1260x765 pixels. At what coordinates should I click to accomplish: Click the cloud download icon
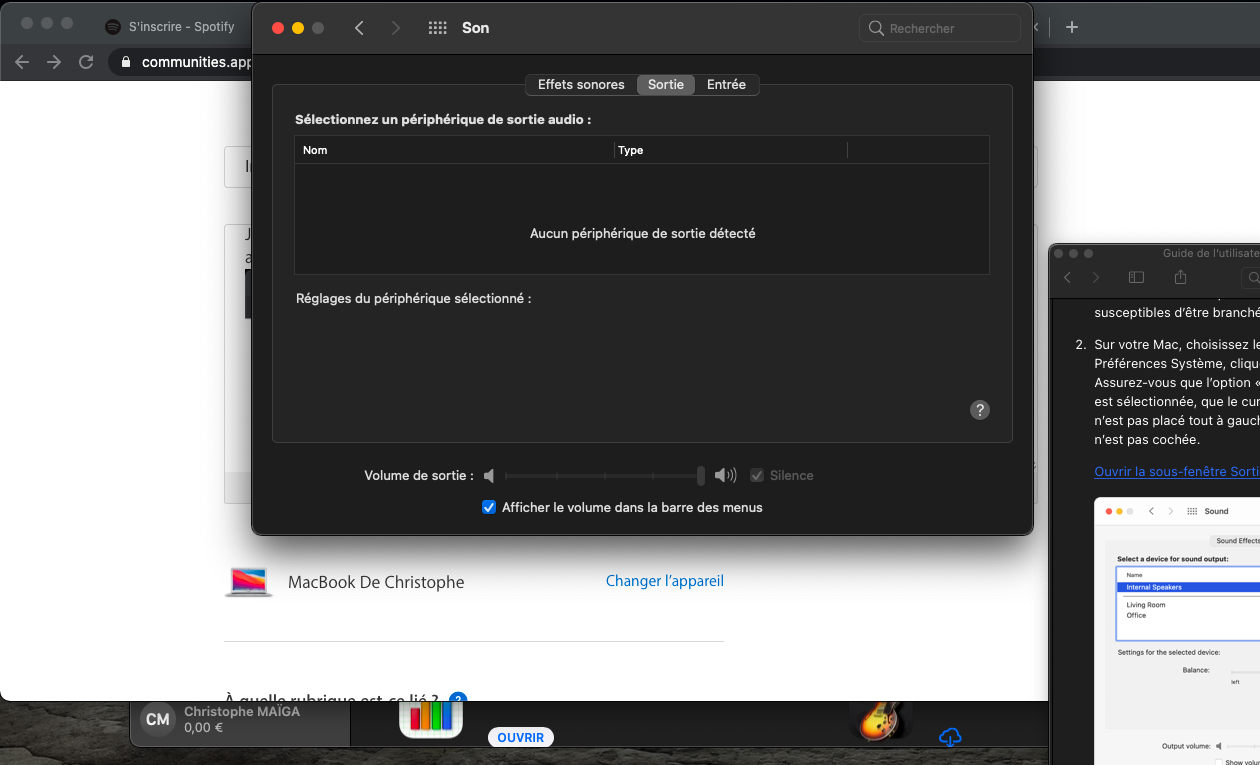click(950, 737)
